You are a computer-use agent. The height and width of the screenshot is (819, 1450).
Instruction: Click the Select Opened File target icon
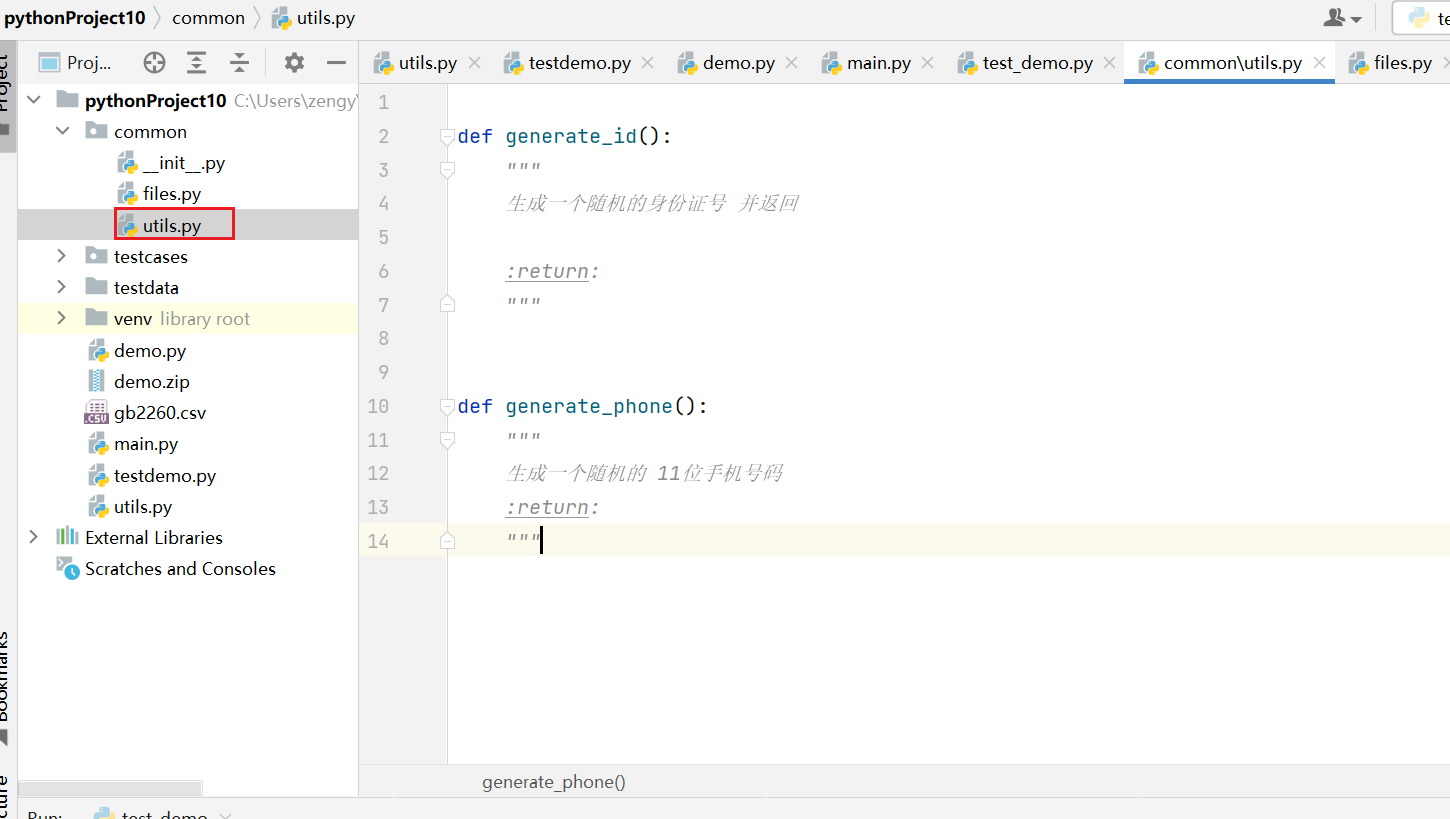pos(154,63)
